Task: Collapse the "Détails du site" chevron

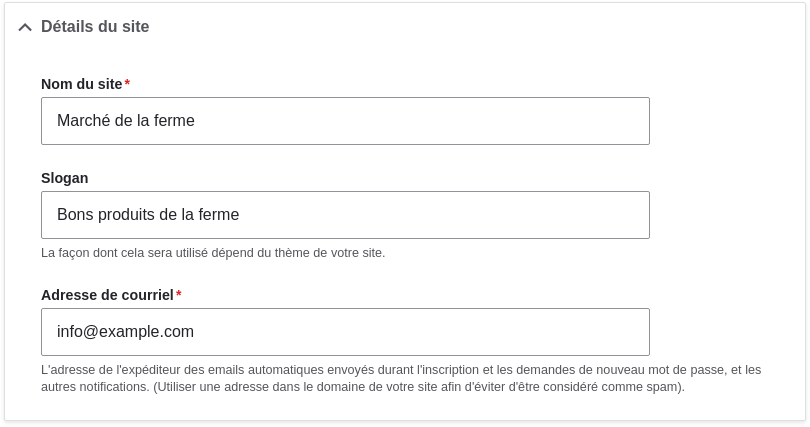Action: [25, 27]
